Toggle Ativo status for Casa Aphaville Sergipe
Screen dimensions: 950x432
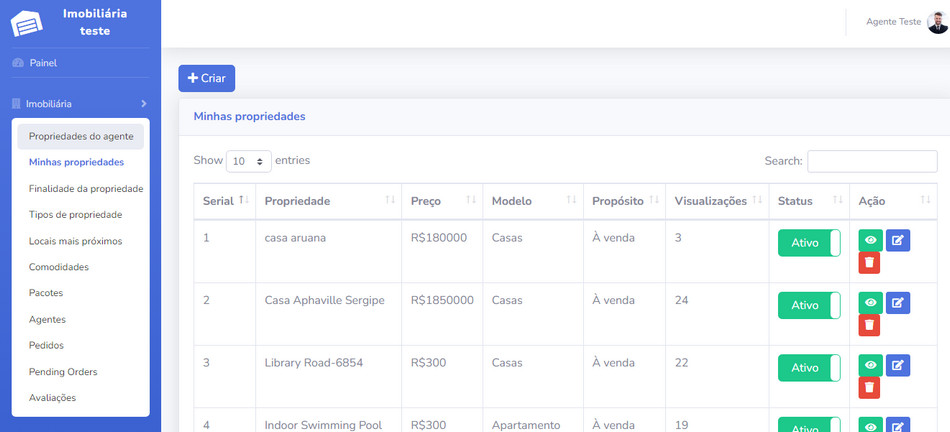tap(809, 305)
